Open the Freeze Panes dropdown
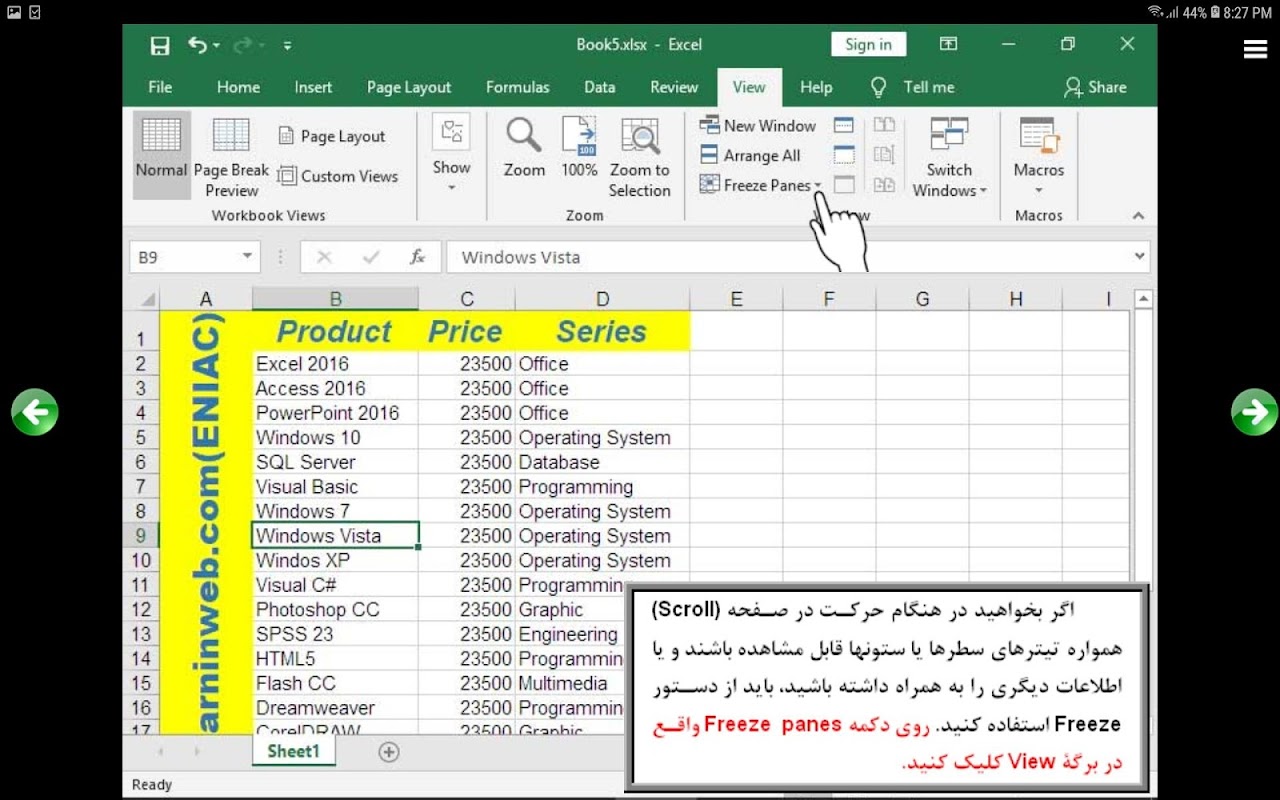This screenshot has width=1280, height=800. (760, 185)
